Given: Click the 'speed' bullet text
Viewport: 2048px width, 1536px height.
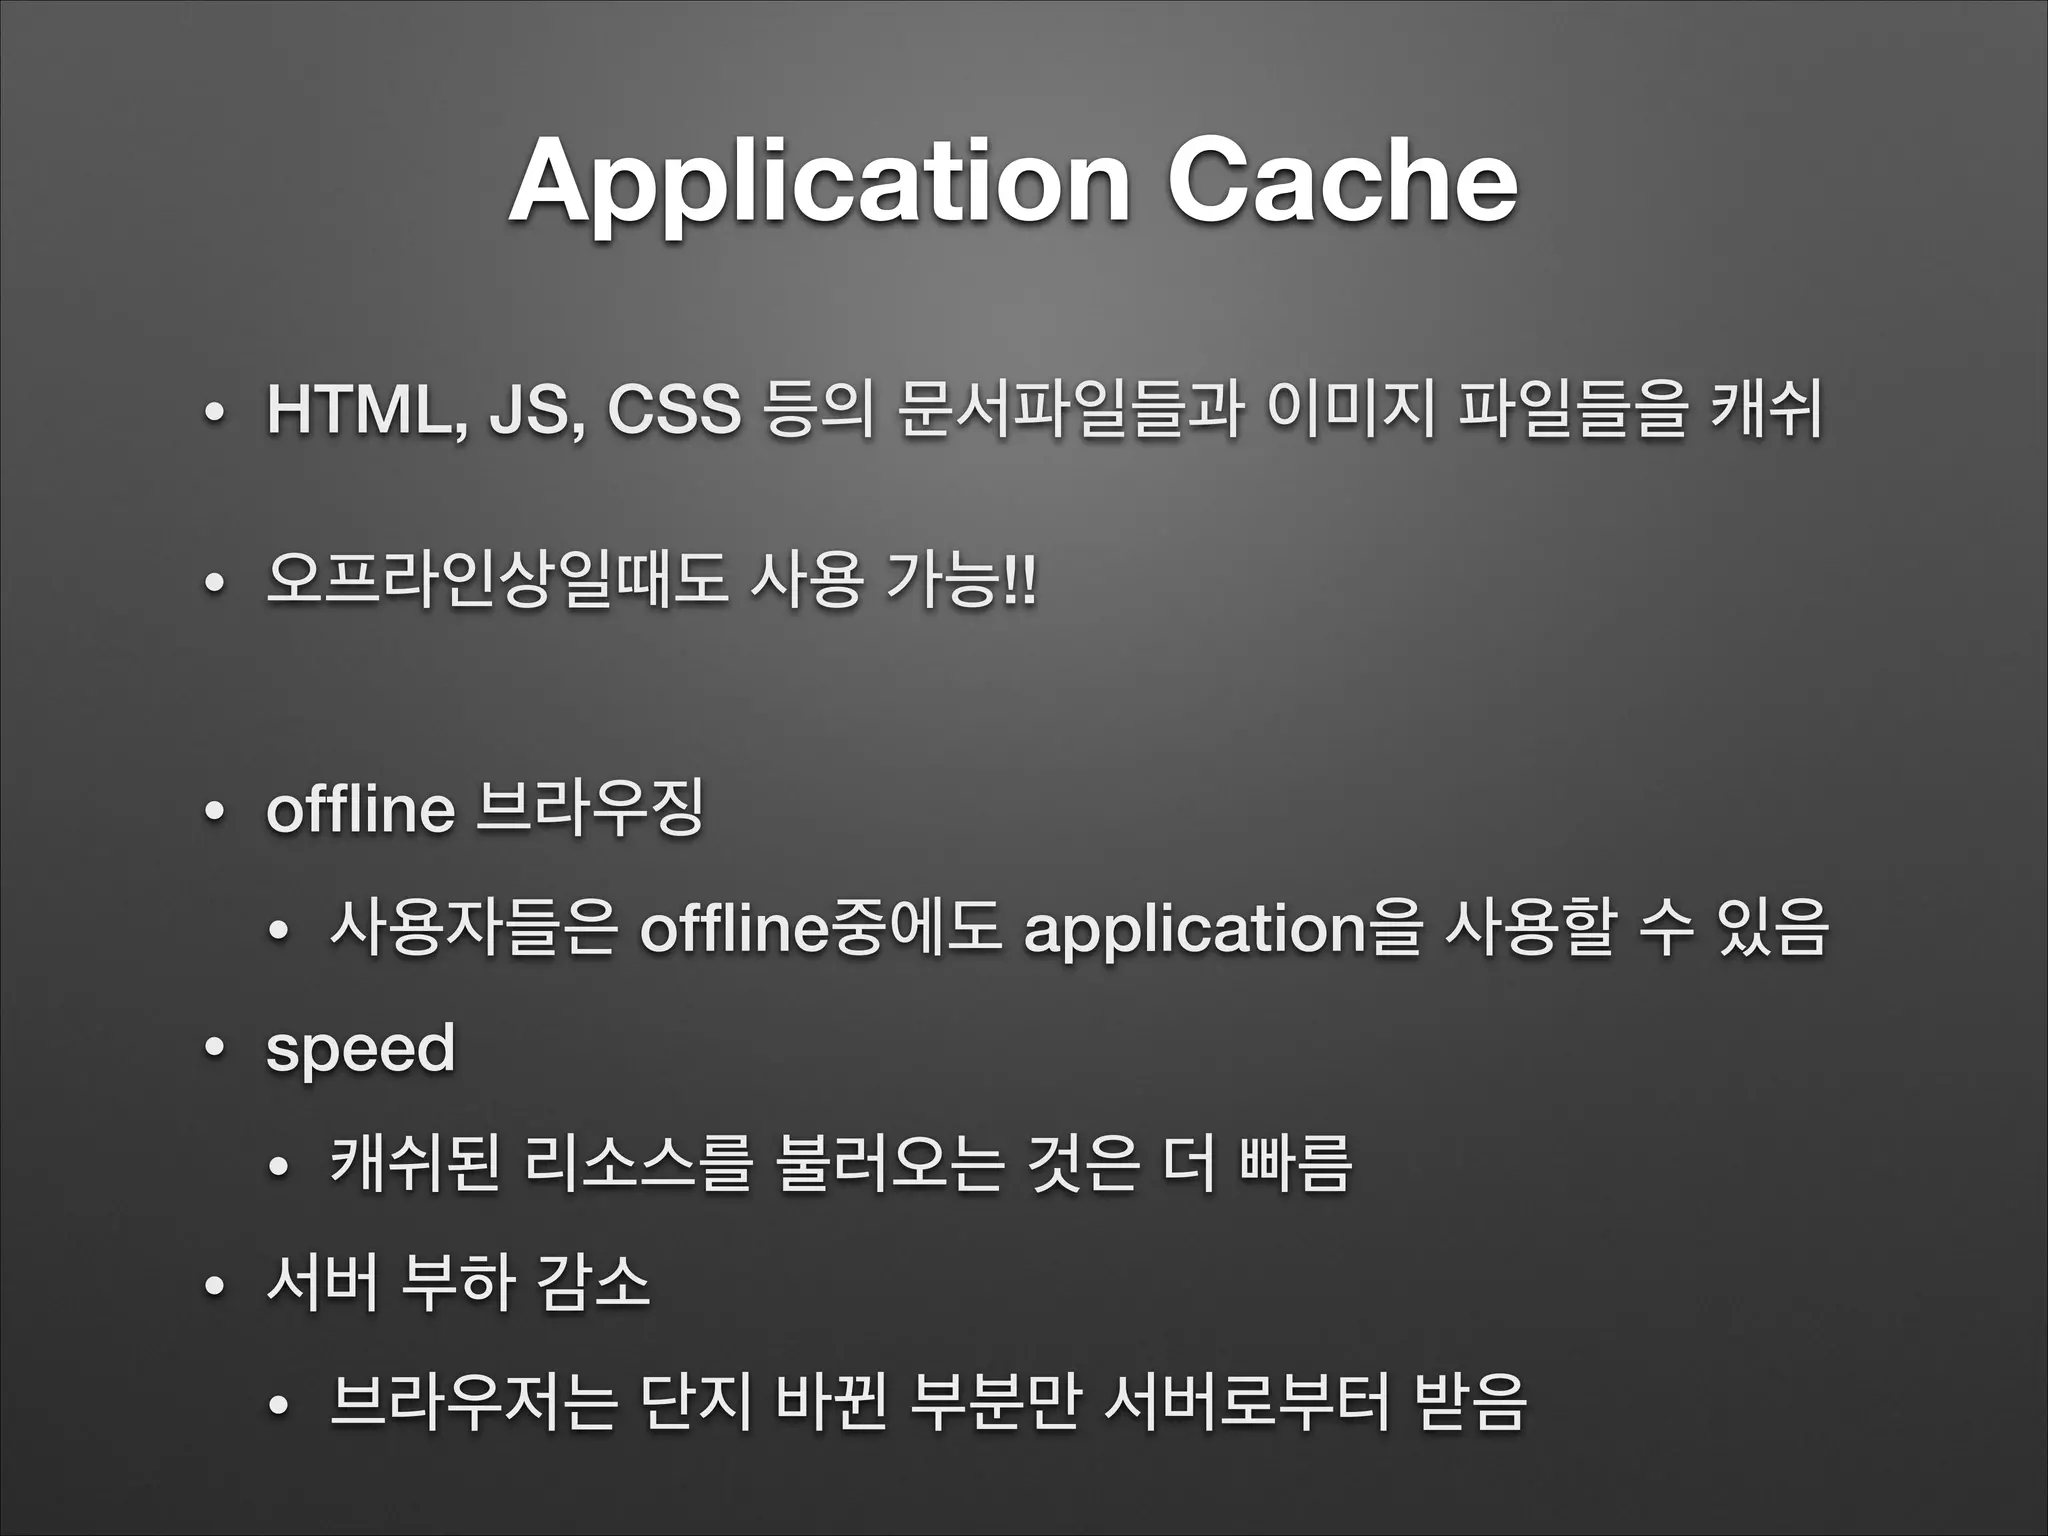Looking at the screenshot, I should [x=361, y=1050].
